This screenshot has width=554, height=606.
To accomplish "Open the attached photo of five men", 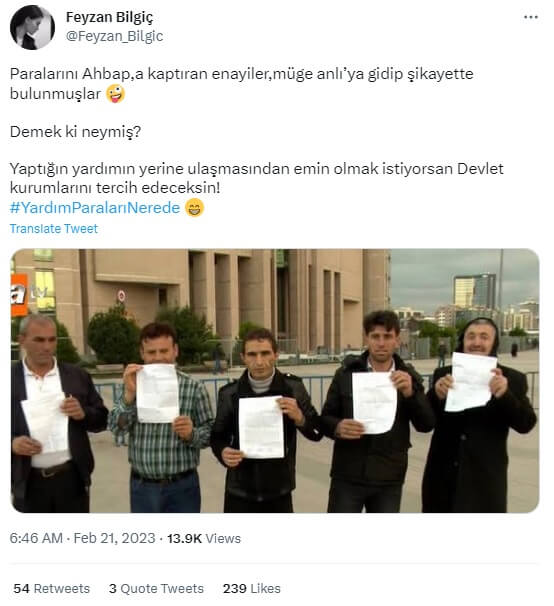I will click(x=275, y=381).
